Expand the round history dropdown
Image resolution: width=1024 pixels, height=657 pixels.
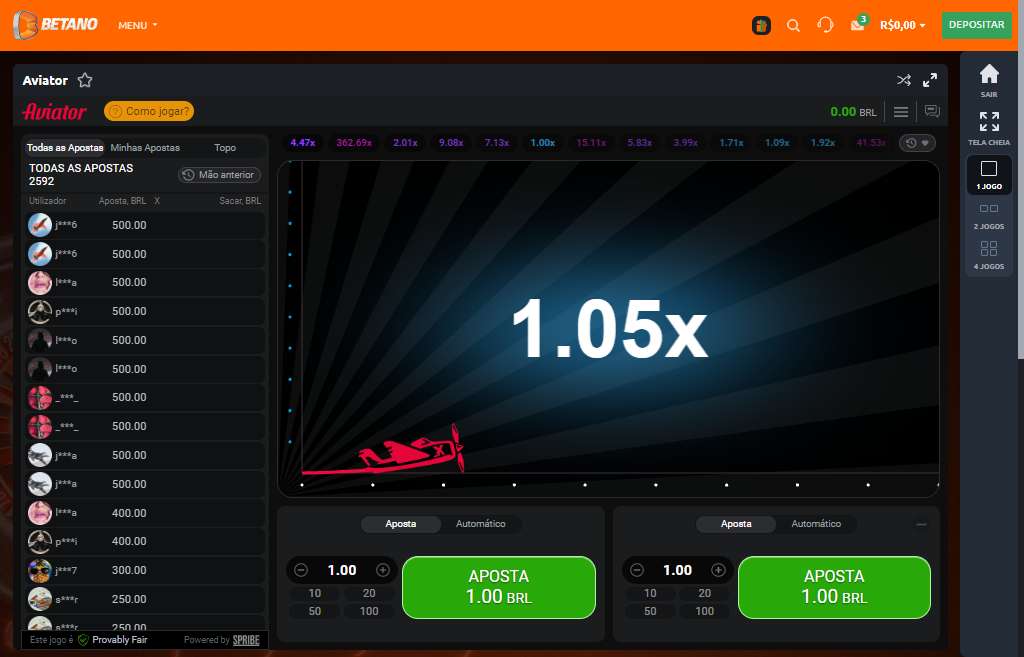(917, 143)
